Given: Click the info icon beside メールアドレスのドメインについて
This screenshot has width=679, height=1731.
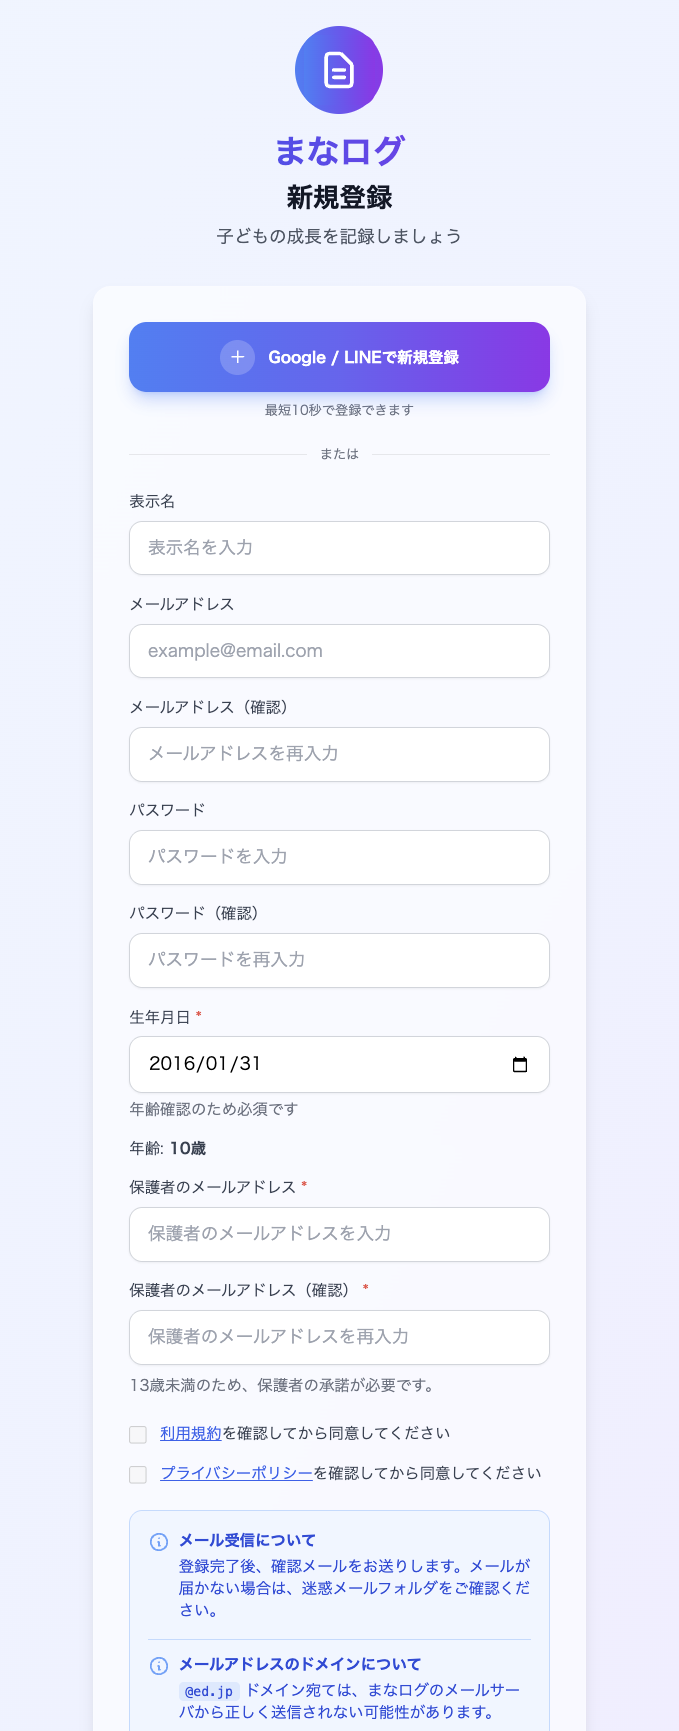Looking at the screenshot, I should (x=157, y=1664).
